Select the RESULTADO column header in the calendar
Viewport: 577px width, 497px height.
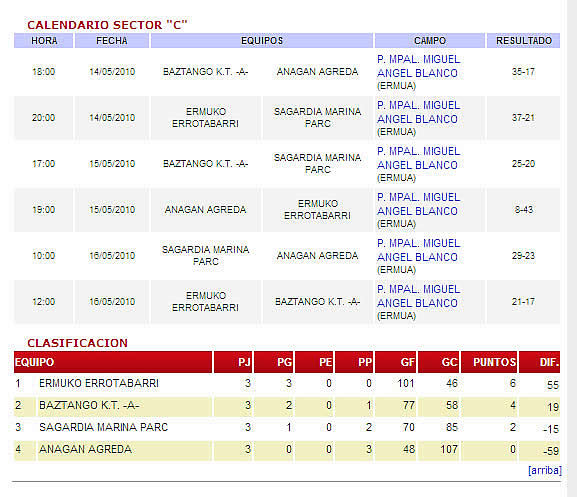click(523, 40)
